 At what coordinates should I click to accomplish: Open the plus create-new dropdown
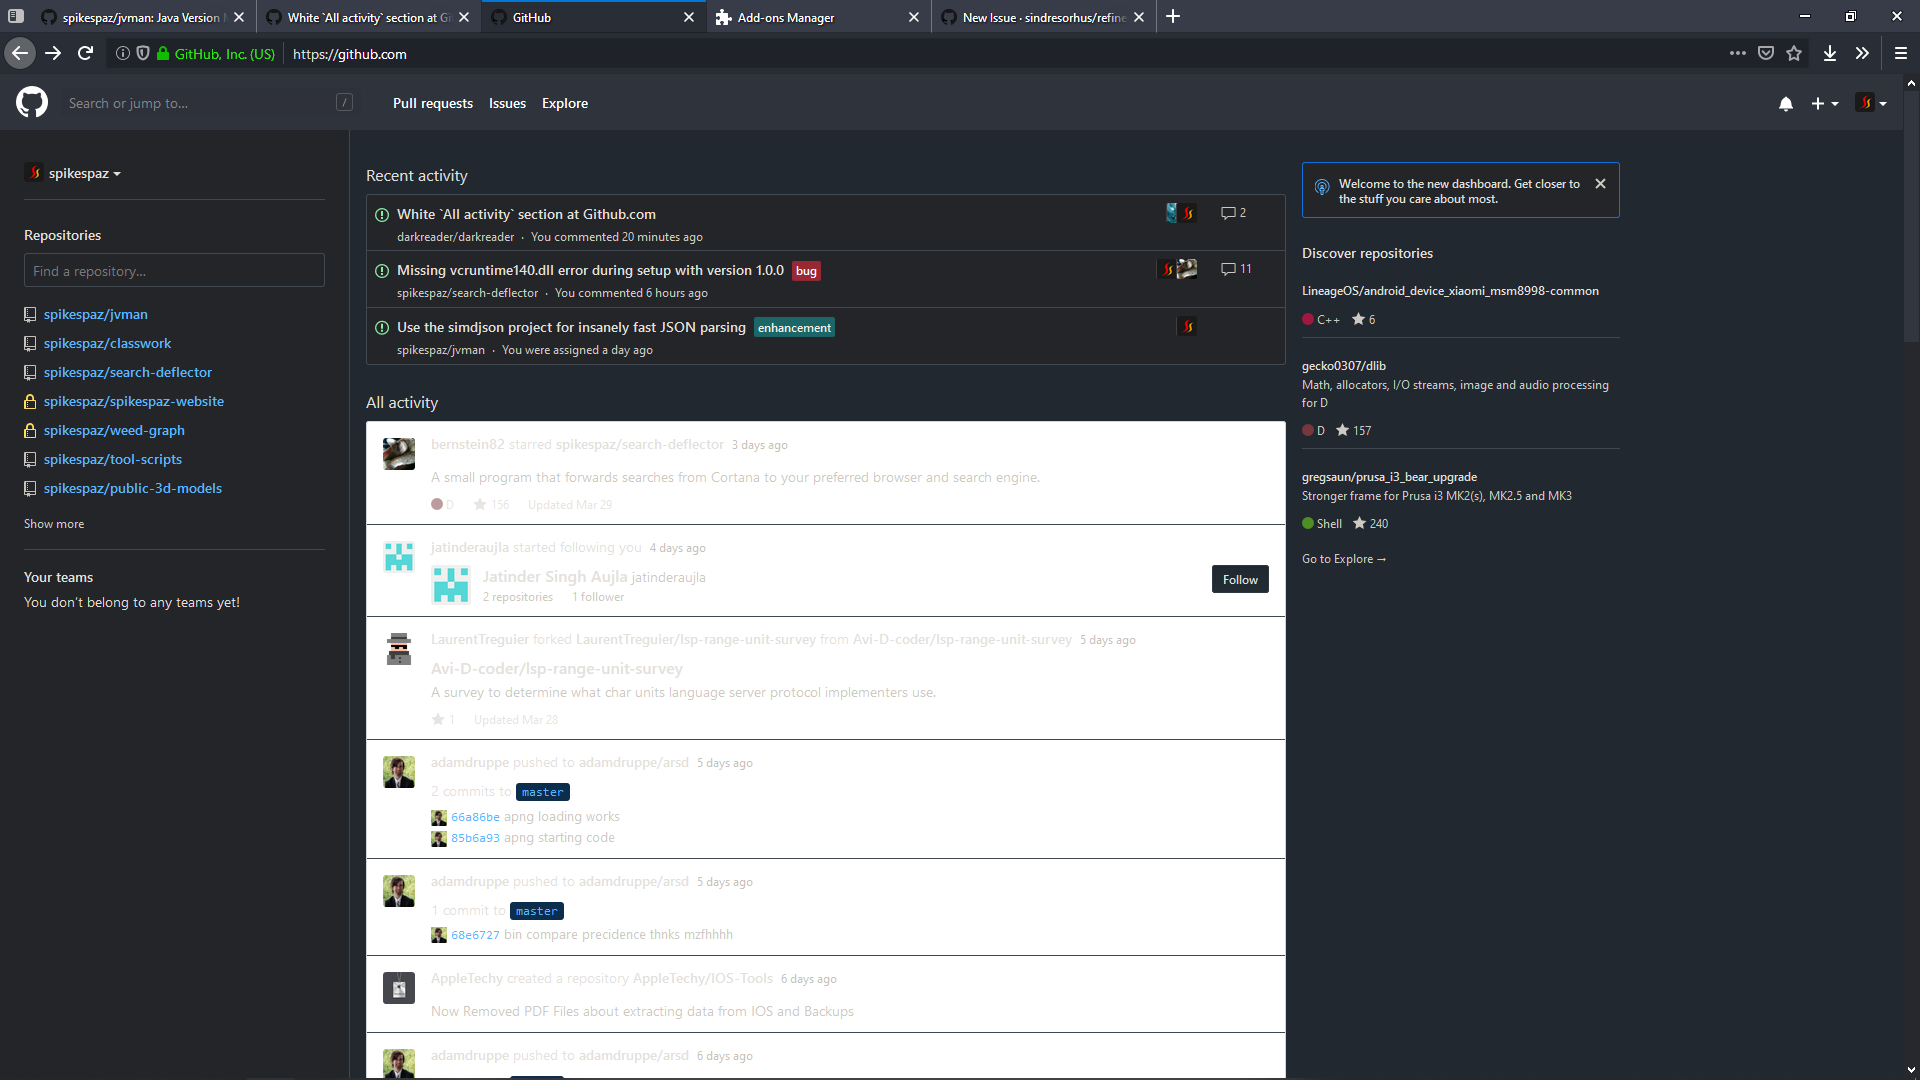point(1825,103)
